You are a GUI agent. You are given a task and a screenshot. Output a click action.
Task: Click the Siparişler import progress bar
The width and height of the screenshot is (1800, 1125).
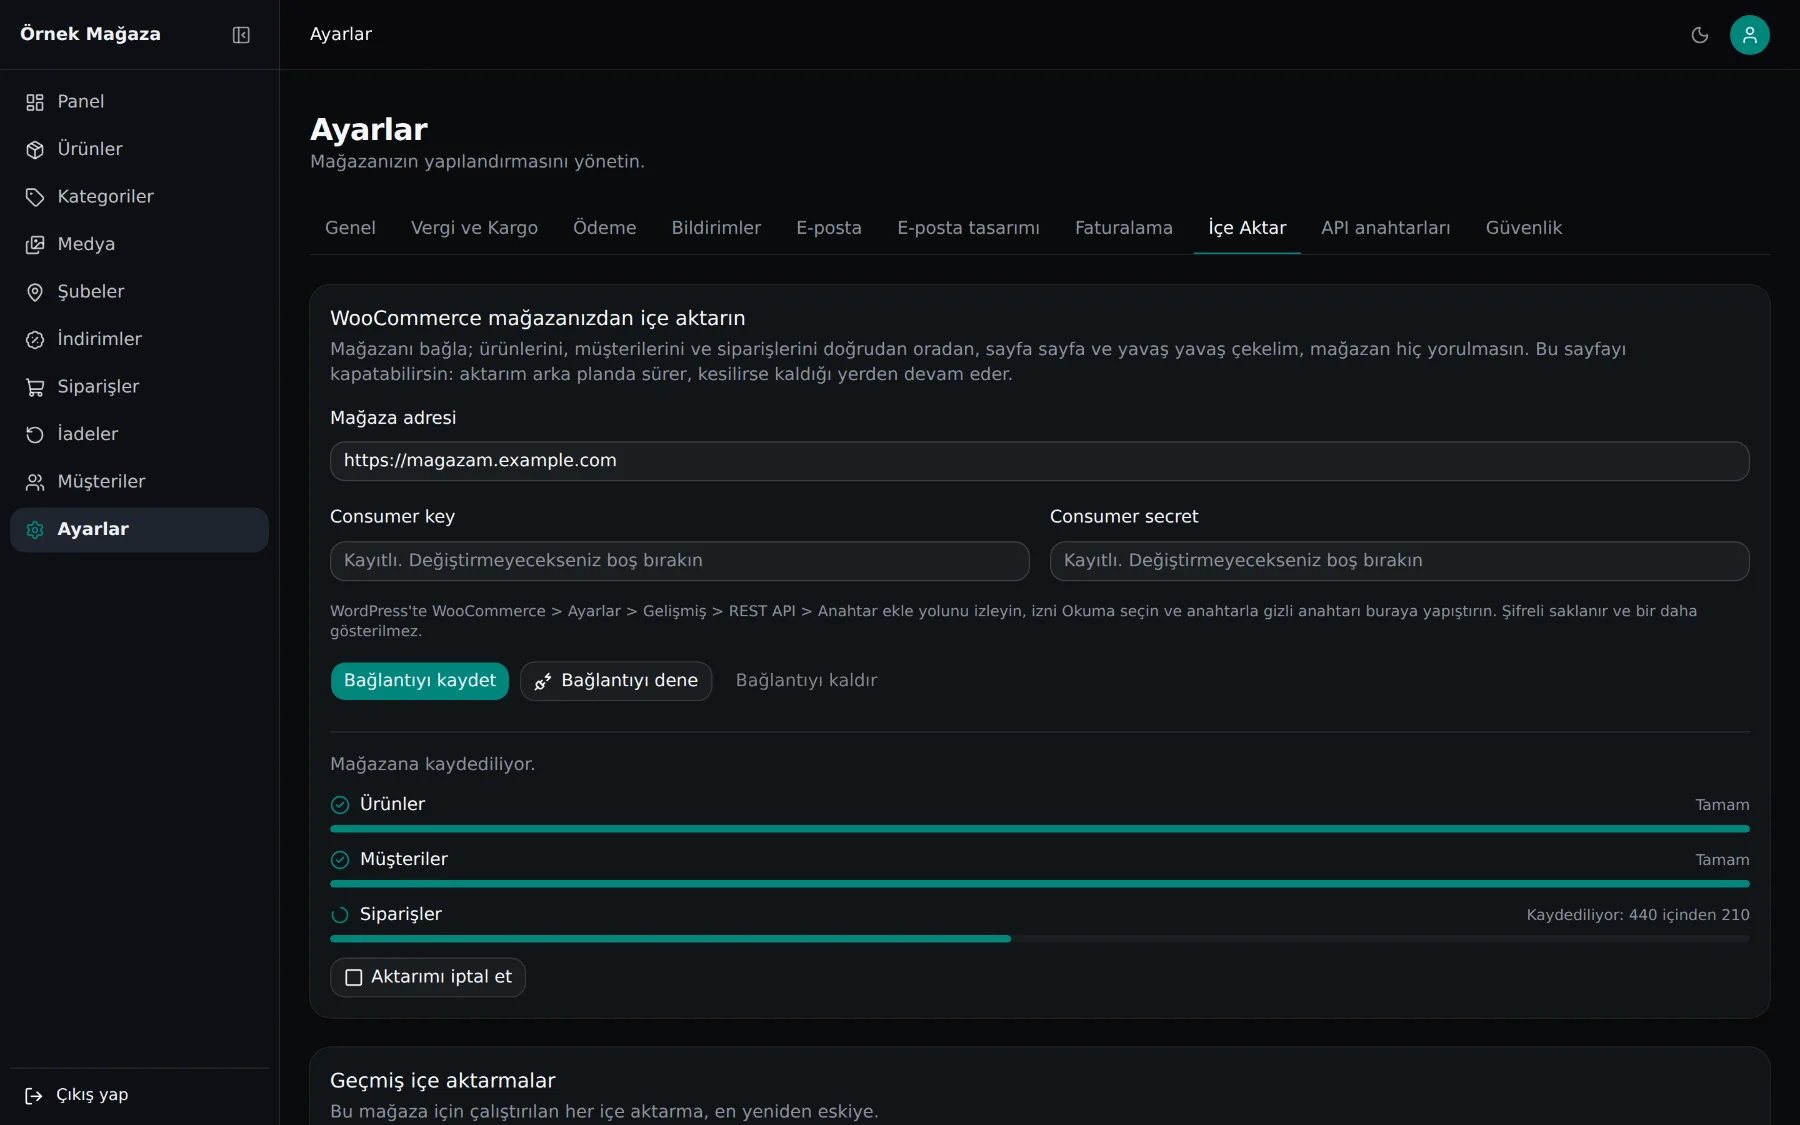click(1040, 939)
